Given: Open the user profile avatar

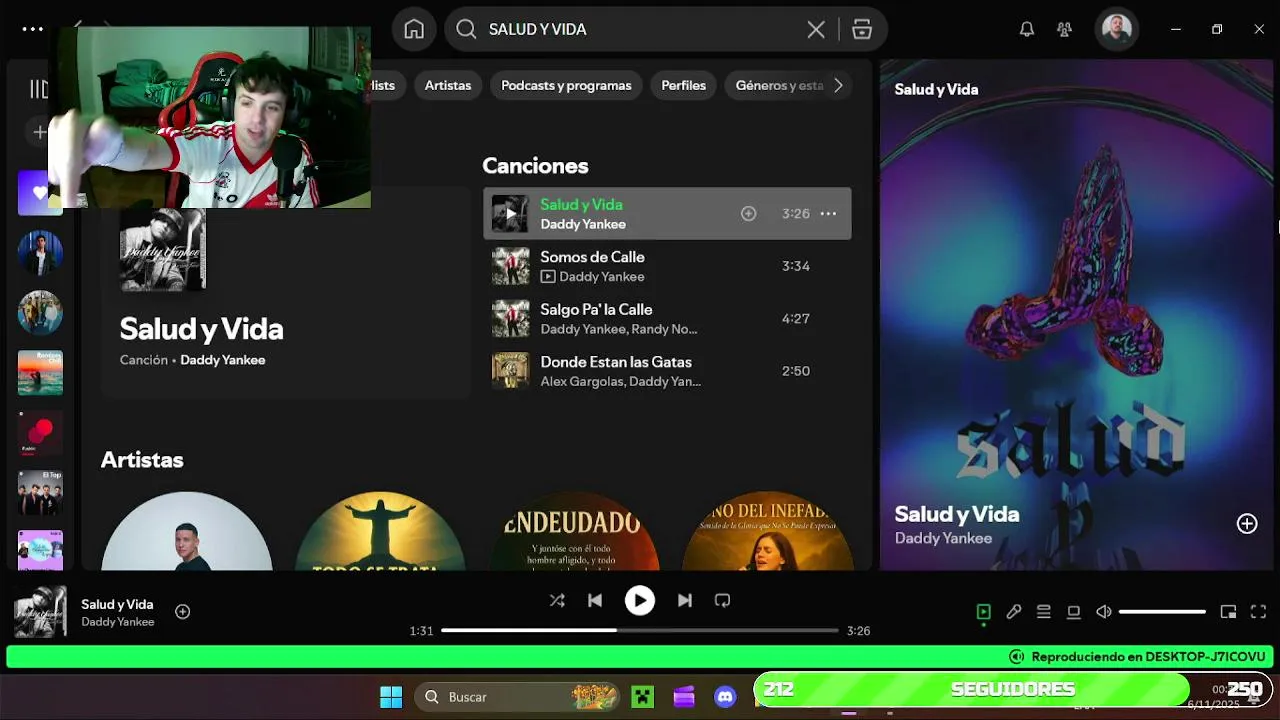Looking at the screenshot, I should [x=1116, y=29].
